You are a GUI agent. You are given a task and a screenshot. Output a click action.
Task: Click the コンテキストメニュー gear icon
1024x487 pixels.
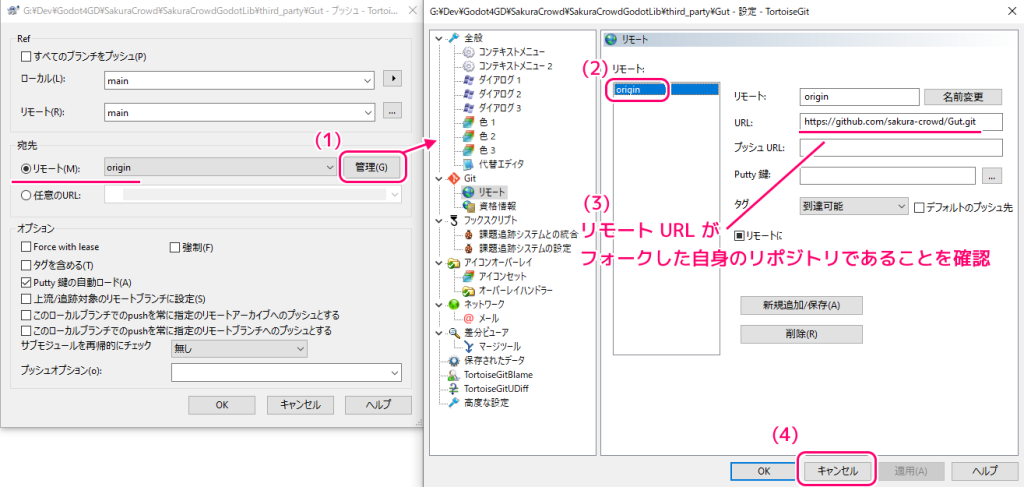tap(468, 52)
